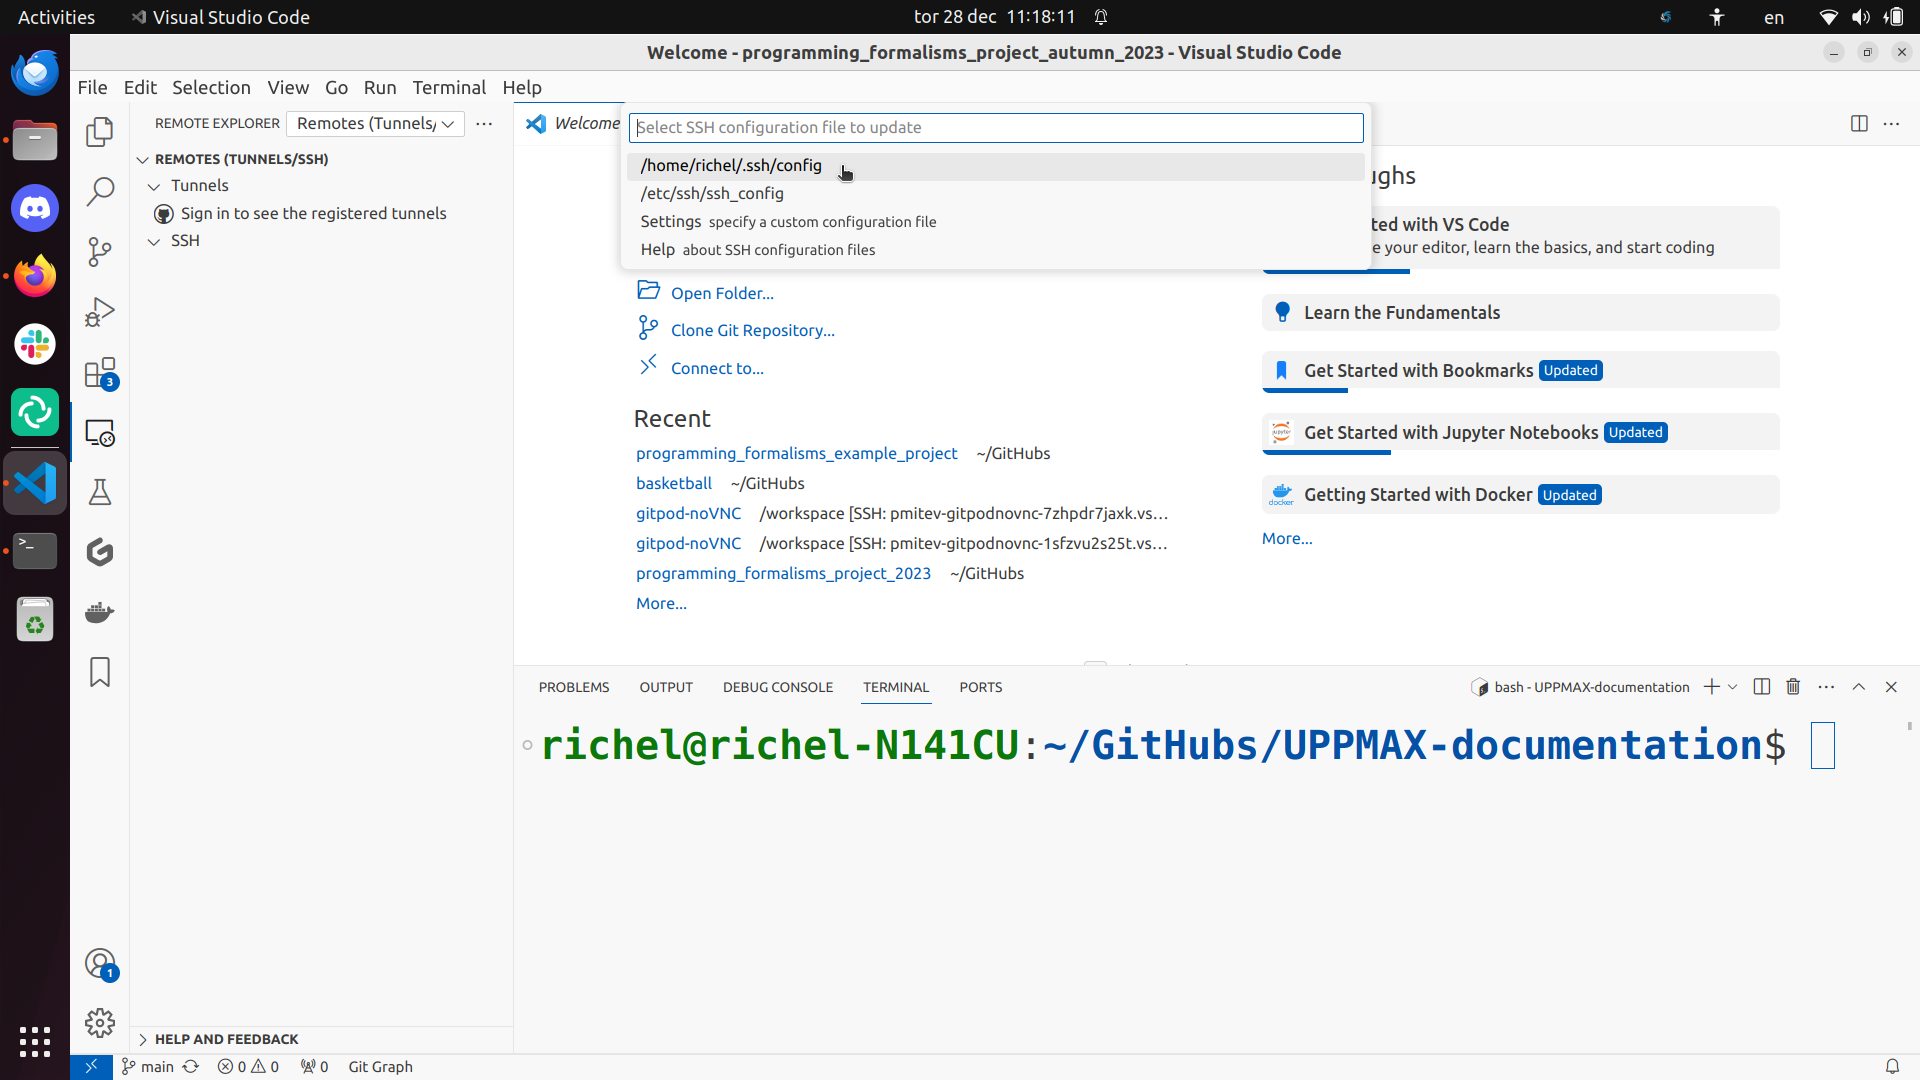Open the Extensions view

[100, 373]
